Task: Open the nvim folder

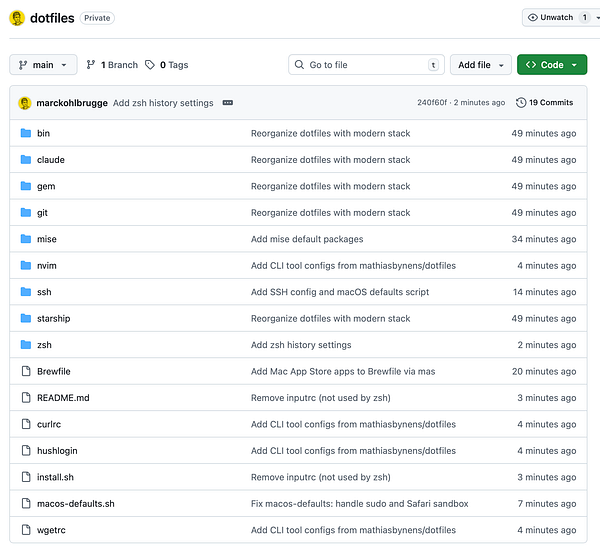Action: tap(47, 266)
